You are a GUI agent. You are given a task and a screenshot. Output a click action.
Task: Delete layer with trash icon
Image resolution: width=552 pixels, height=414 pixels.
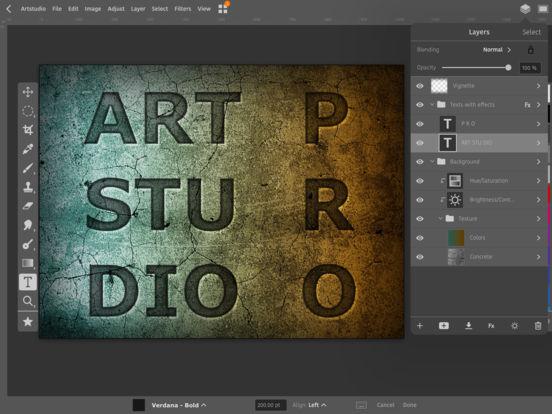click(x=538, y=326)
